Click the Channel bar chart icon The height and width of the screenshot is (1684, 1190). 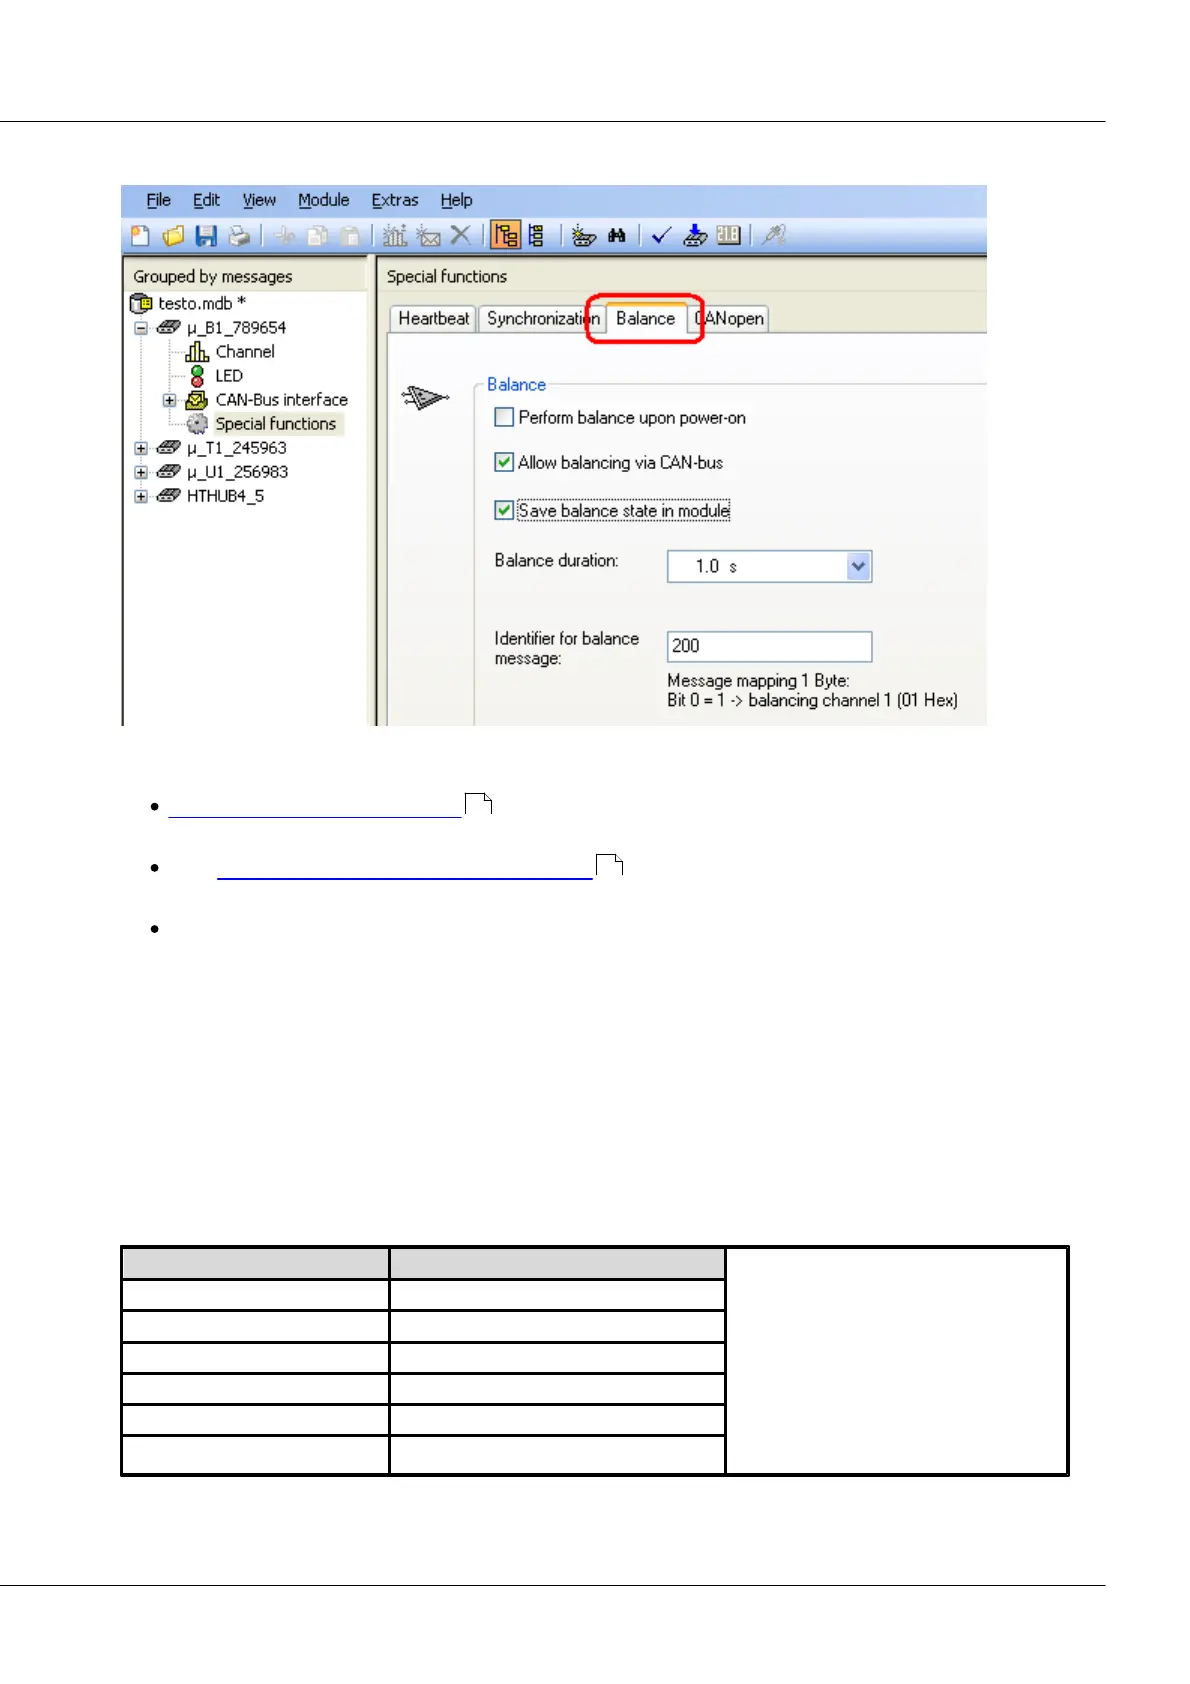point(197,351)
